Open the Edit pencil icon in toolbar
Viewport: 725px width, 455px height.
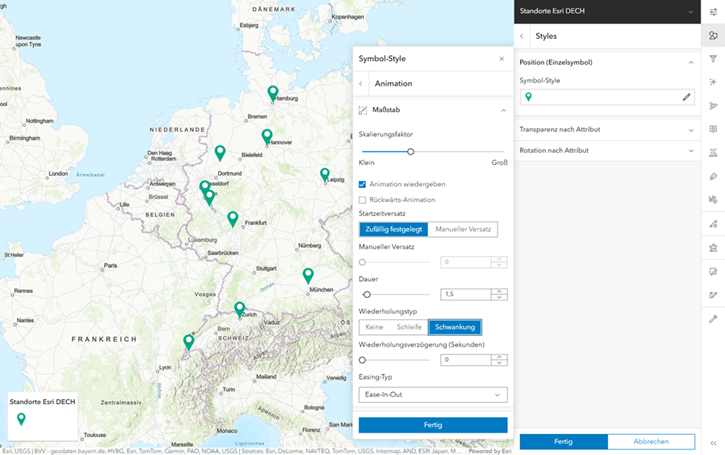tap(713, 271)
